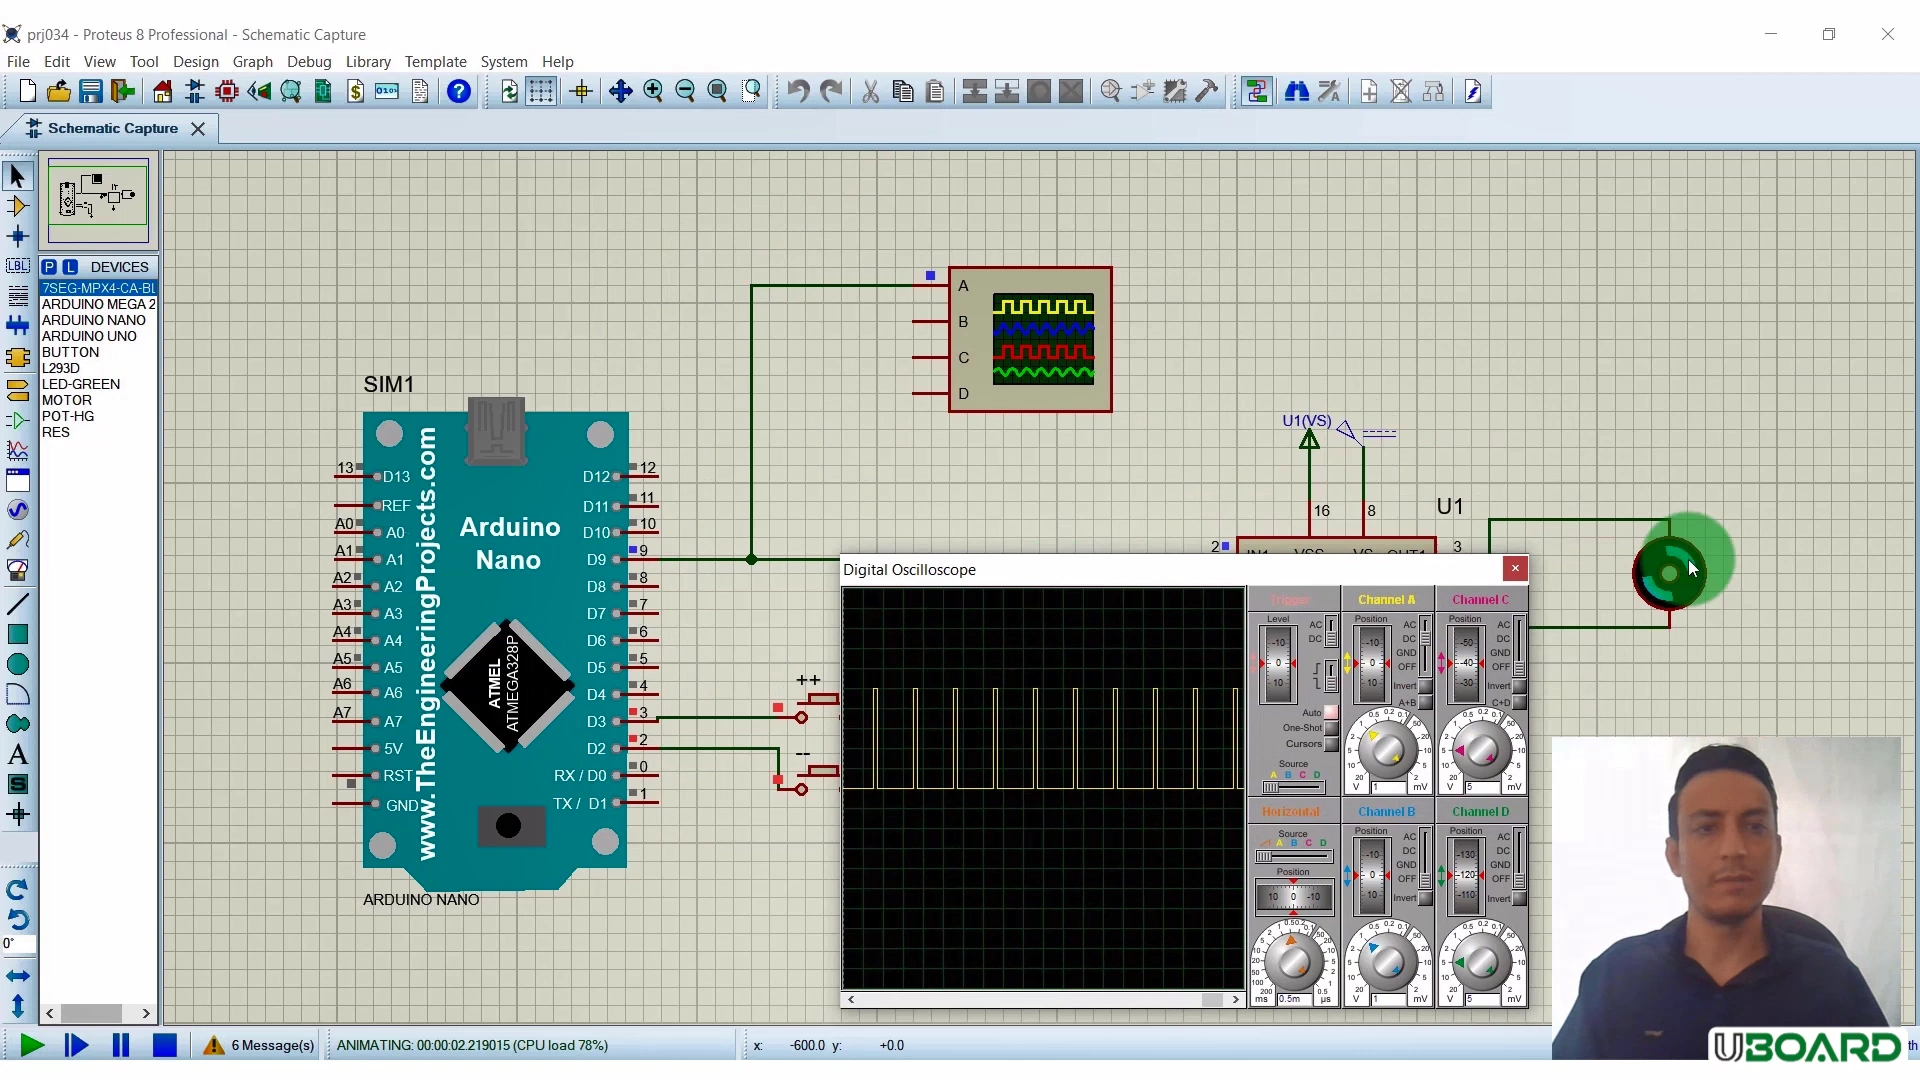Viewport: 1920px width, 1080px height.
Task: Click the devices list right scroll arrow
Action: click(x=146, y=1013)
